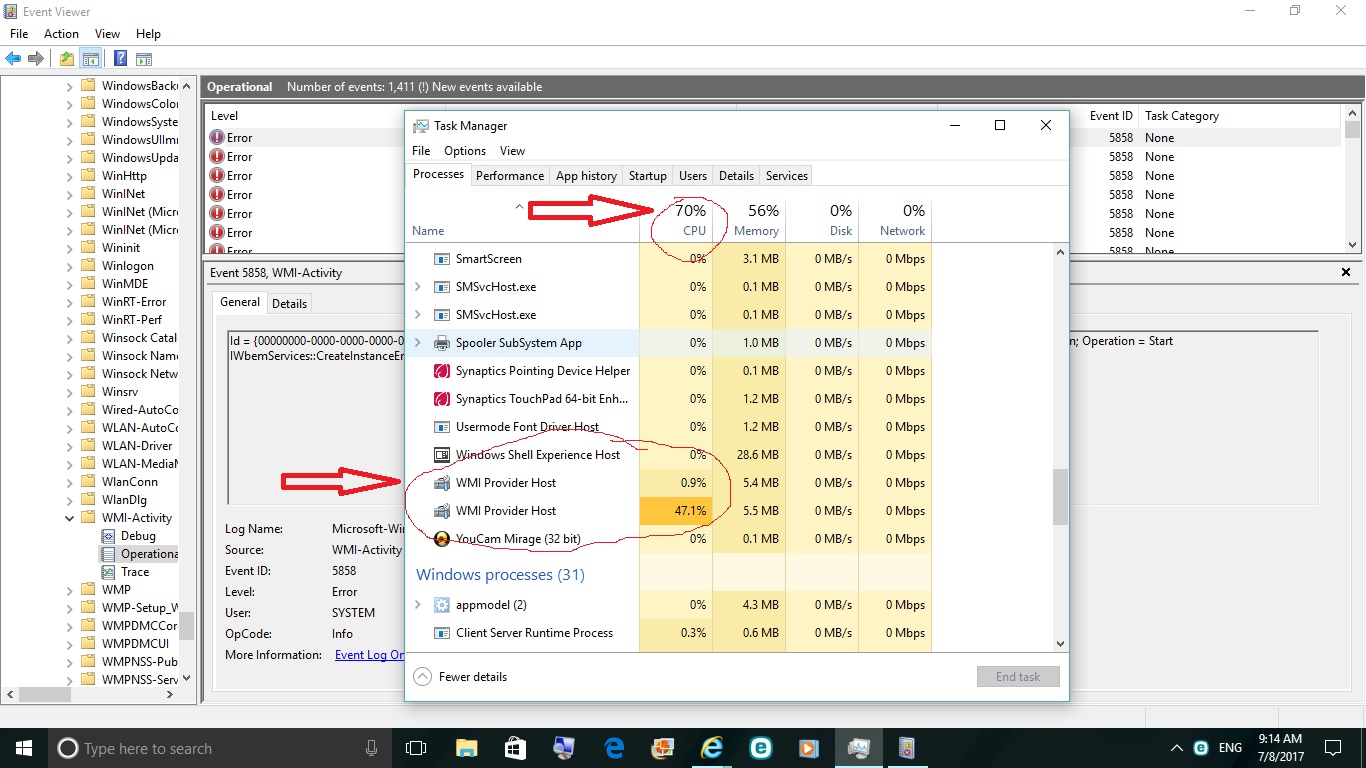
Task: Switch to the Details tab in Task Manager
Action: pyautogui.click(x=736, y=176)
